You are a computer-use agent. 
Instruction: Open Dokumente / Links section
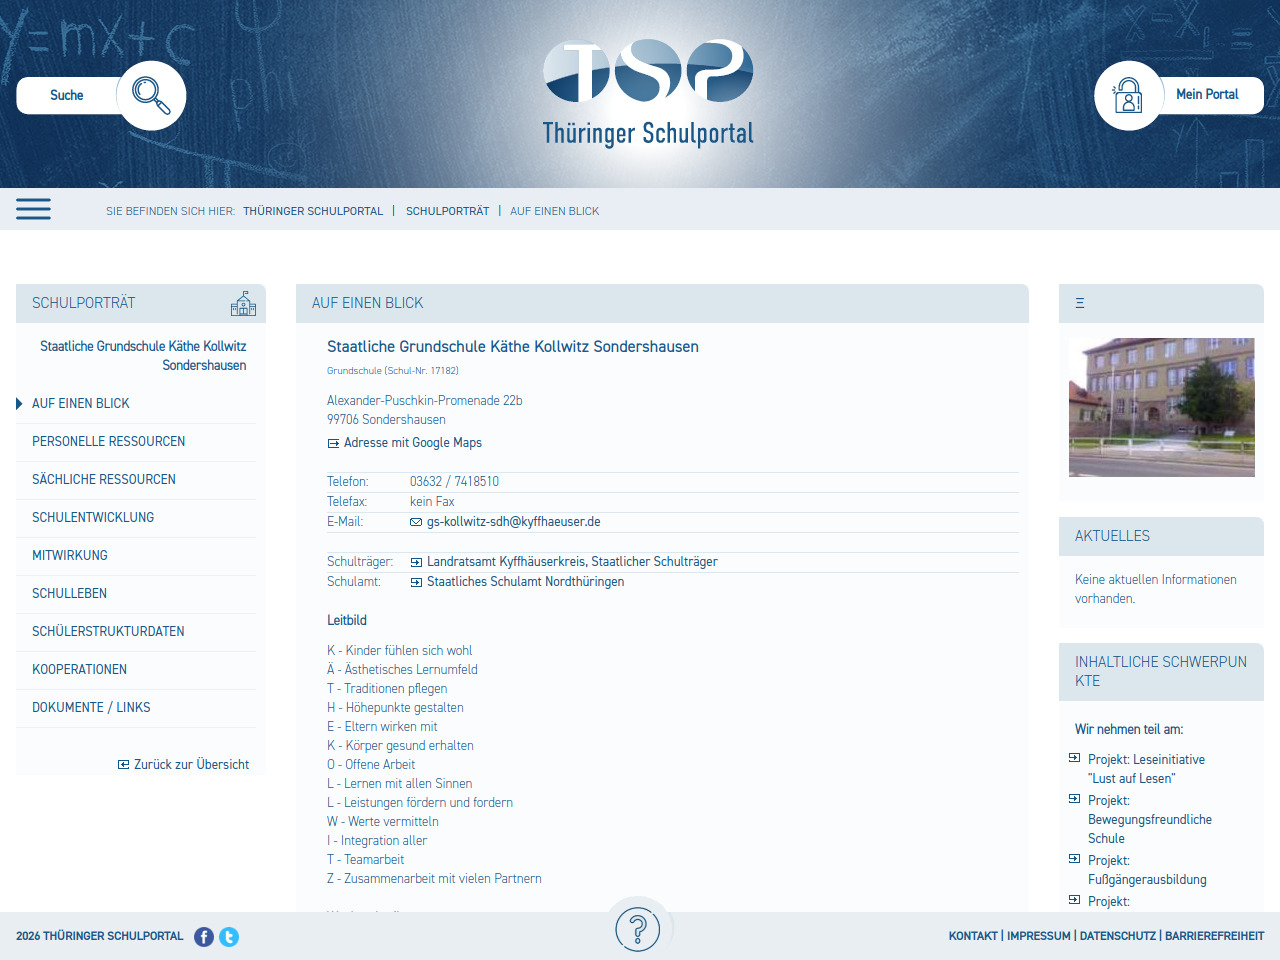pyautogui.click(x=91, y=707)
